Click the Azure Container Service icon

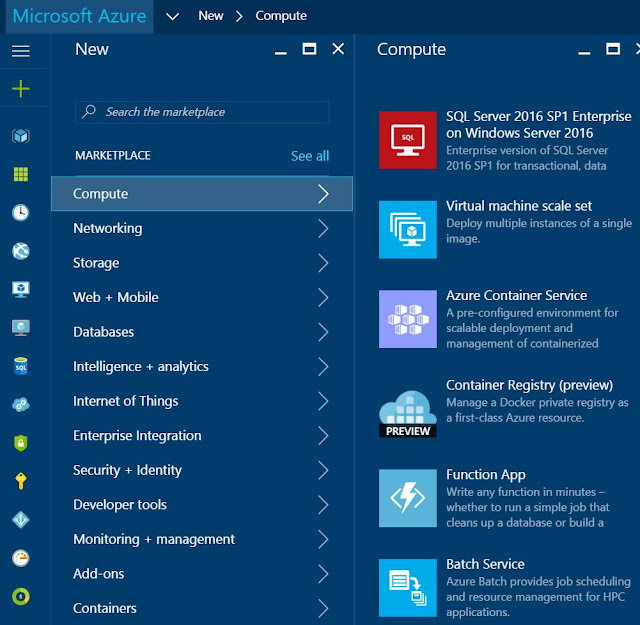coord(408,319)
